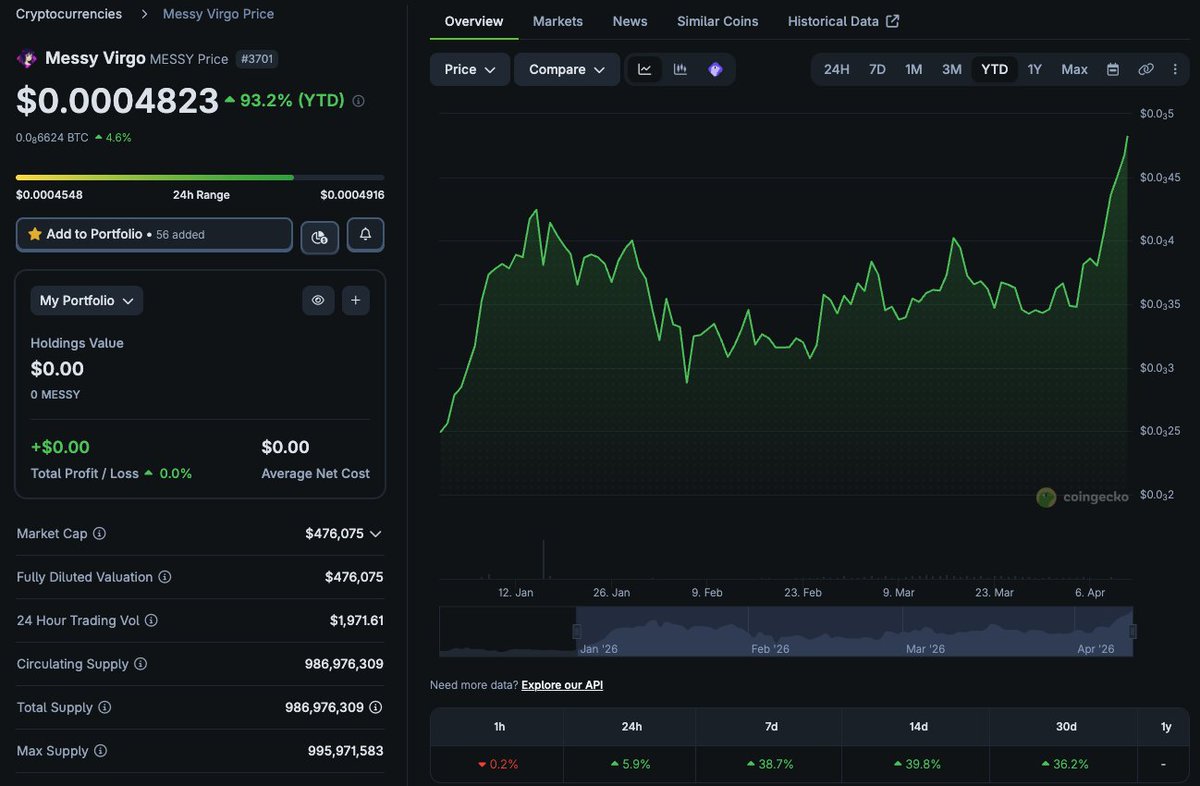Image resolution: width=1200 pixels, height=786 pixels.
Task: Click the $0.0004916 24h high value
Action: point(352,195)
